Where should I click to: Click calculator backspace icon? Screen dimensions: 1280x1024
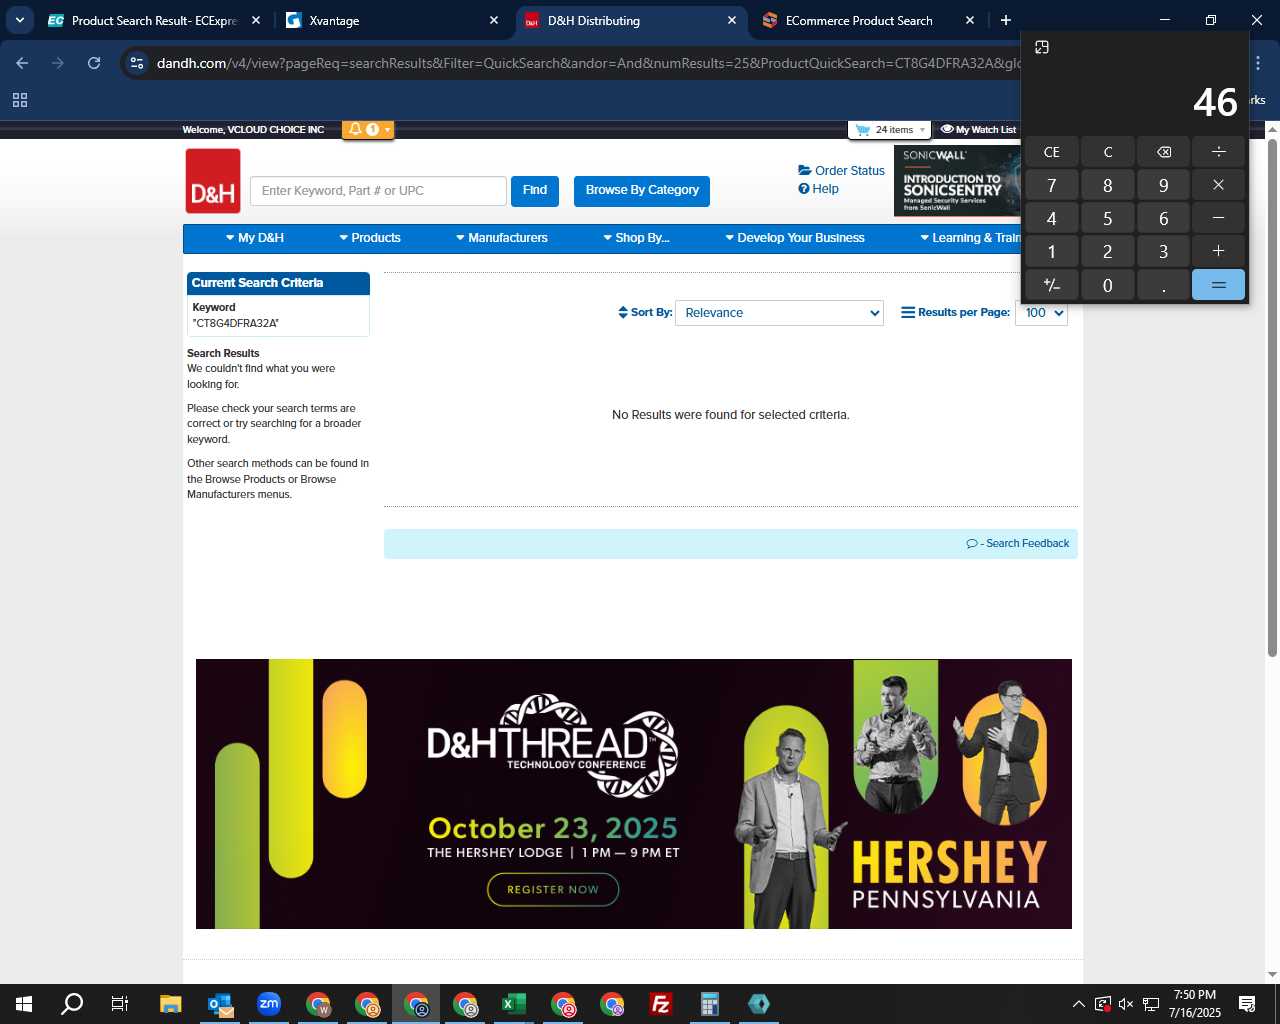click(x=1163, y=152)
